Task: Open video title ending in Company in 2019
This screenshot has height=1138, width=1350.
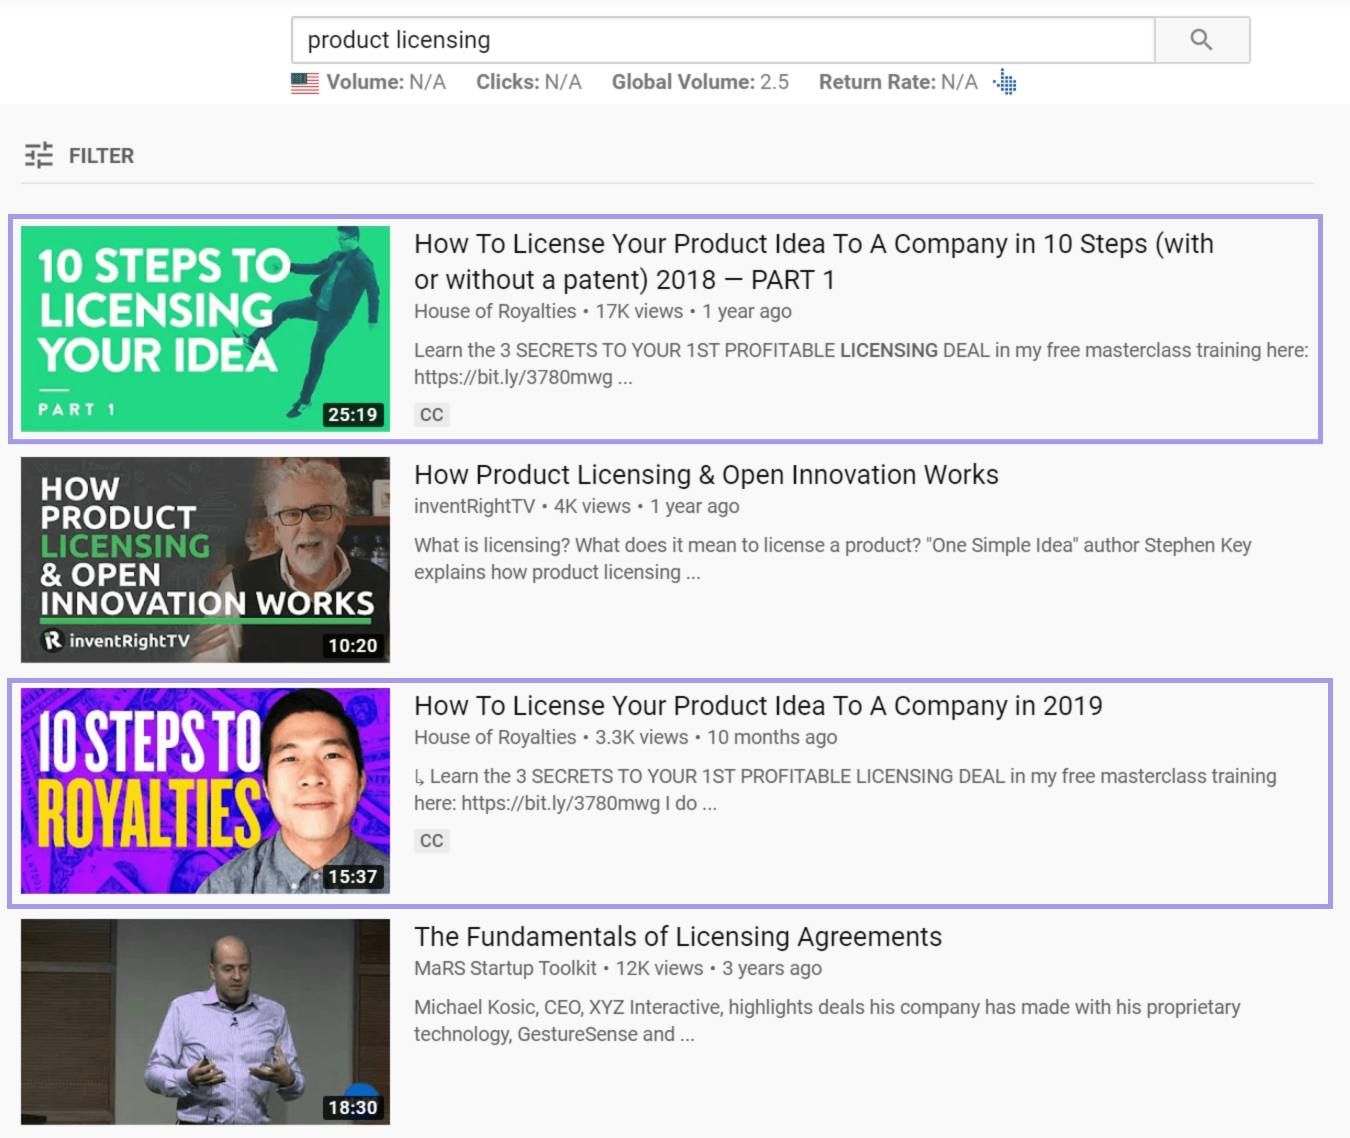Action: (758, 706)
